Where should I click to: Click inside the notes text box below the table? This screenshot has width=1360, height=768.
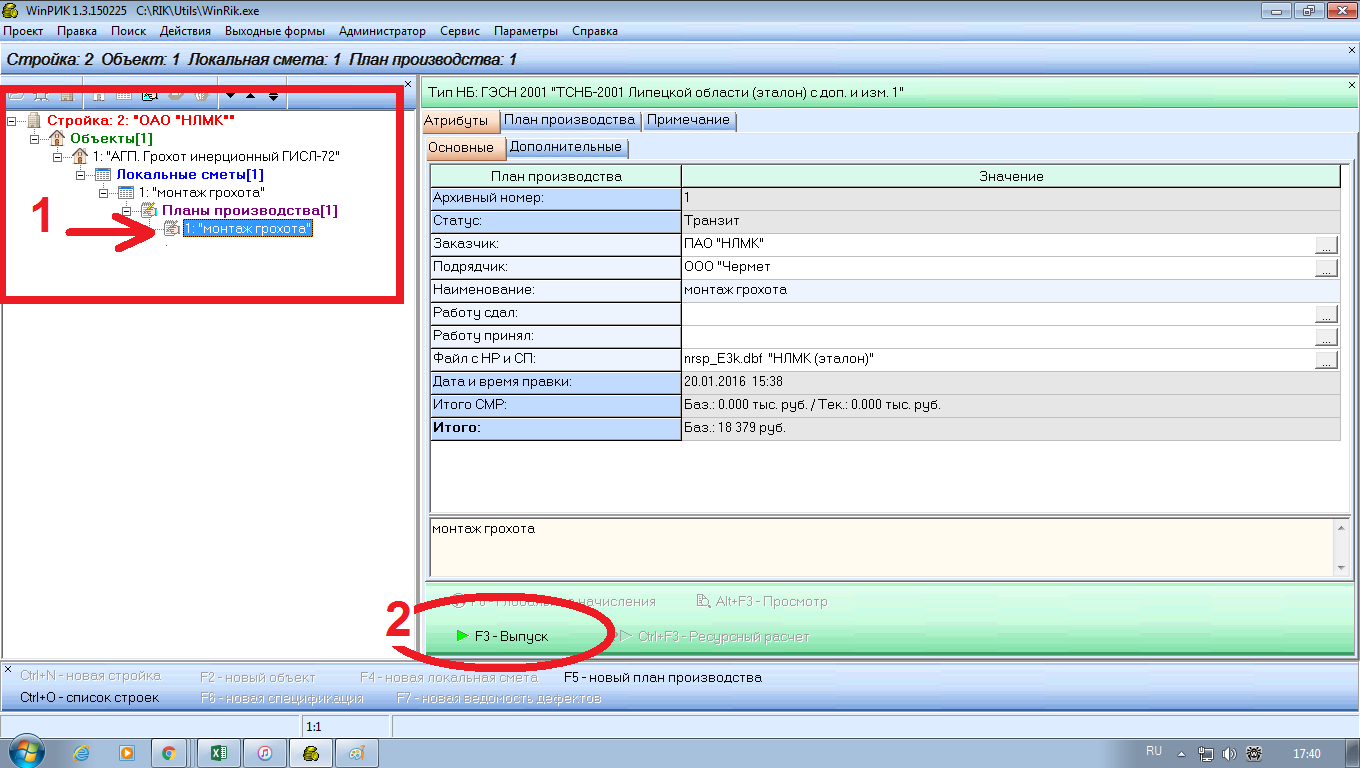[x=881, y=546]
